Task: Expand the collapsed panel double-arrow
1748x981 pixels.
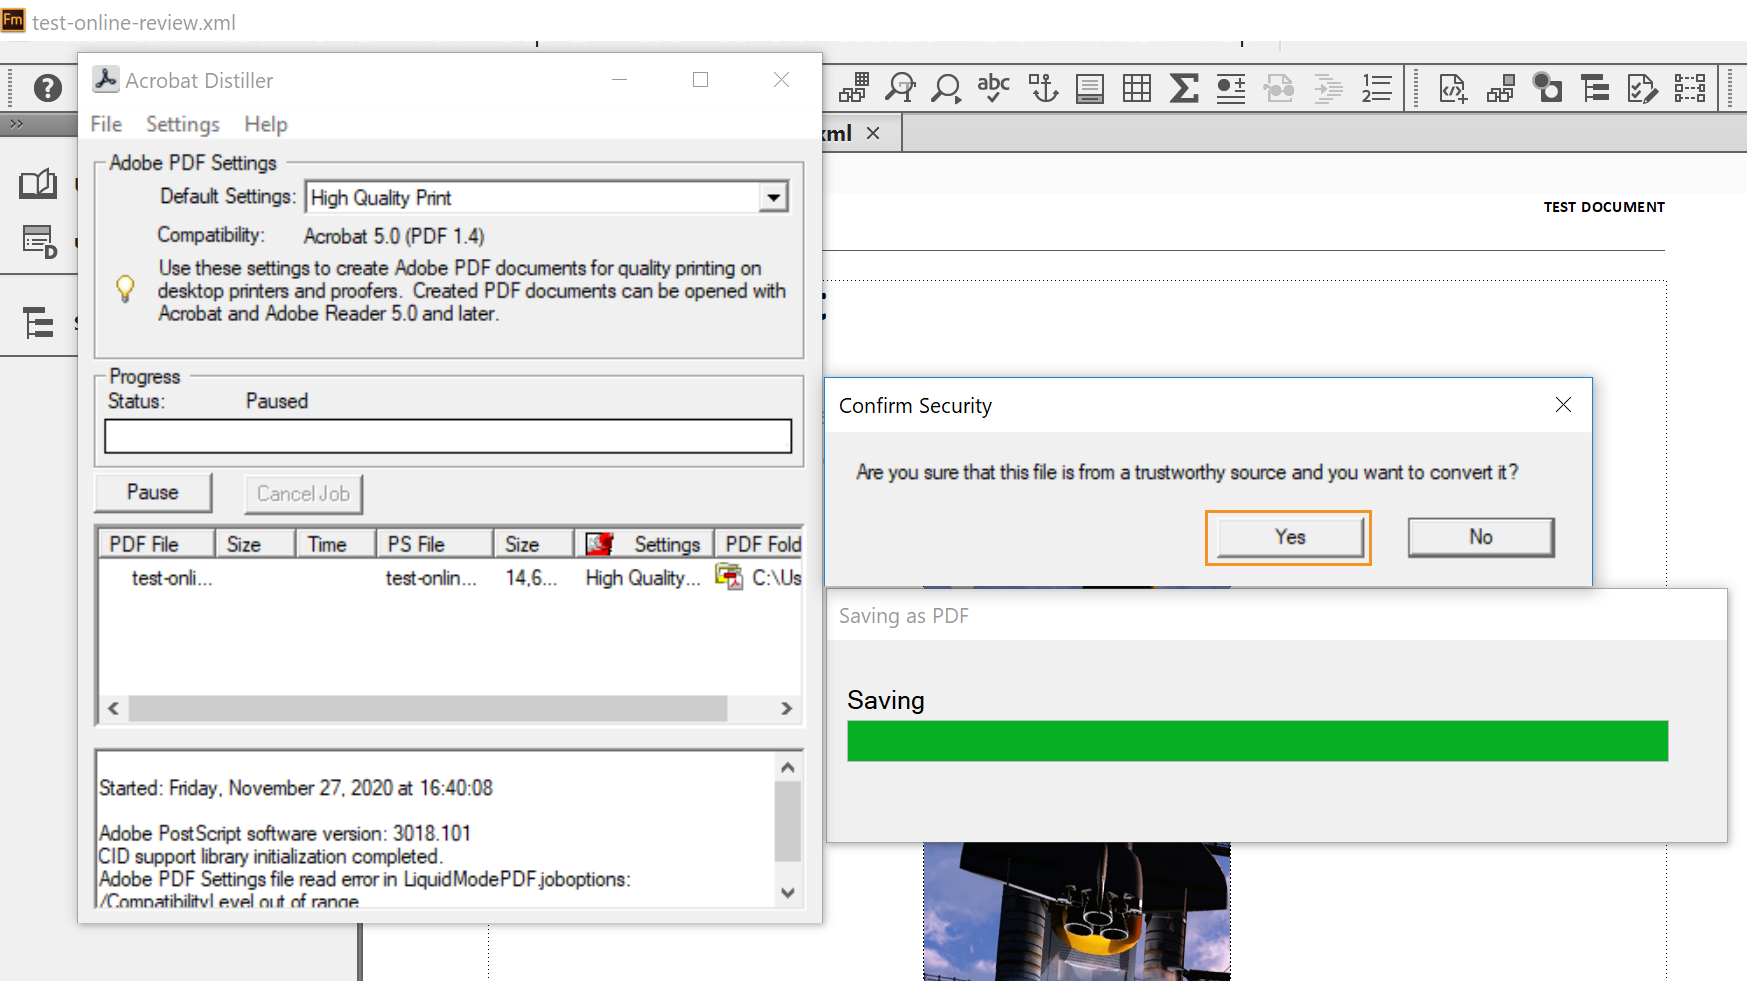Action: click(17, 124)
